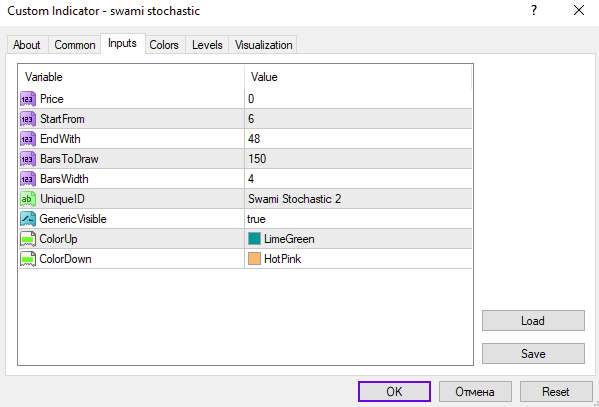The width and height of the screenshot is (599, 407).
Task: Toggle the GenericVisible true value
Action: click(358, 219)
